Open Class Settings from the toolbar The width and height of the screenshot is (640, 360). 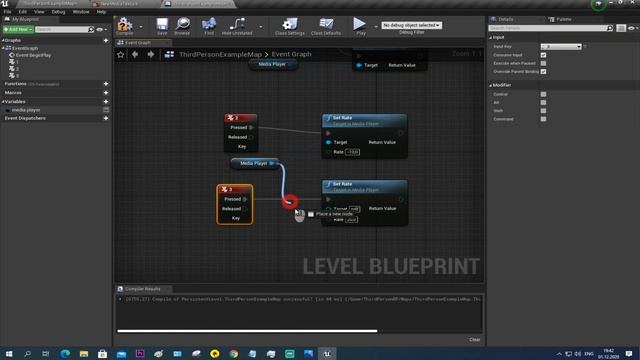(x=290, y=24)
